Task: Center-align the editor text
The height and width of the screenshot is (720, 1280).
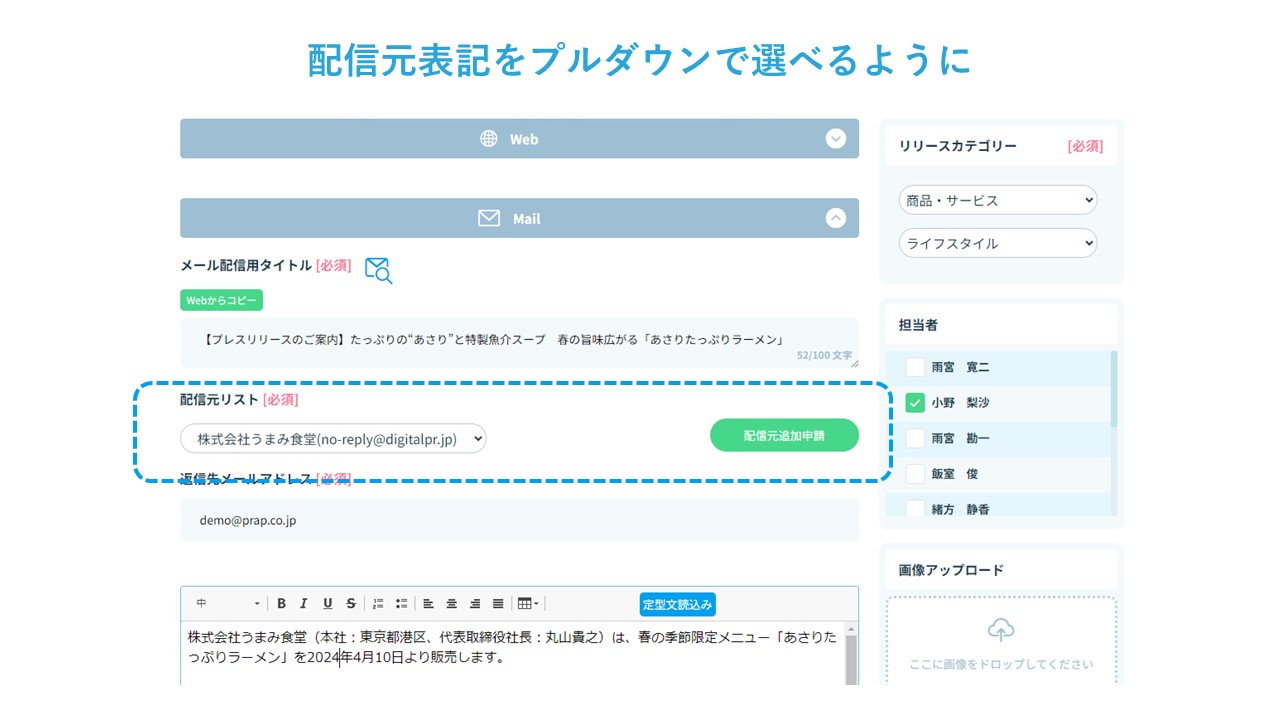Action: point(452,604)
